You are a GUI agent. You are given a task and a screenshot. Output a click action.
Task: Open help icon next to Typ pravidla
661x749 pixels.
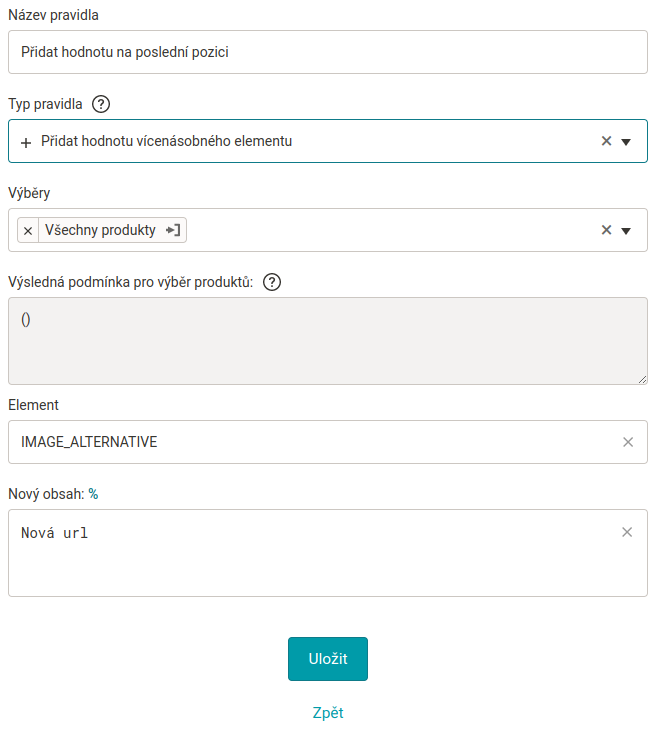[x=101, y=104]
